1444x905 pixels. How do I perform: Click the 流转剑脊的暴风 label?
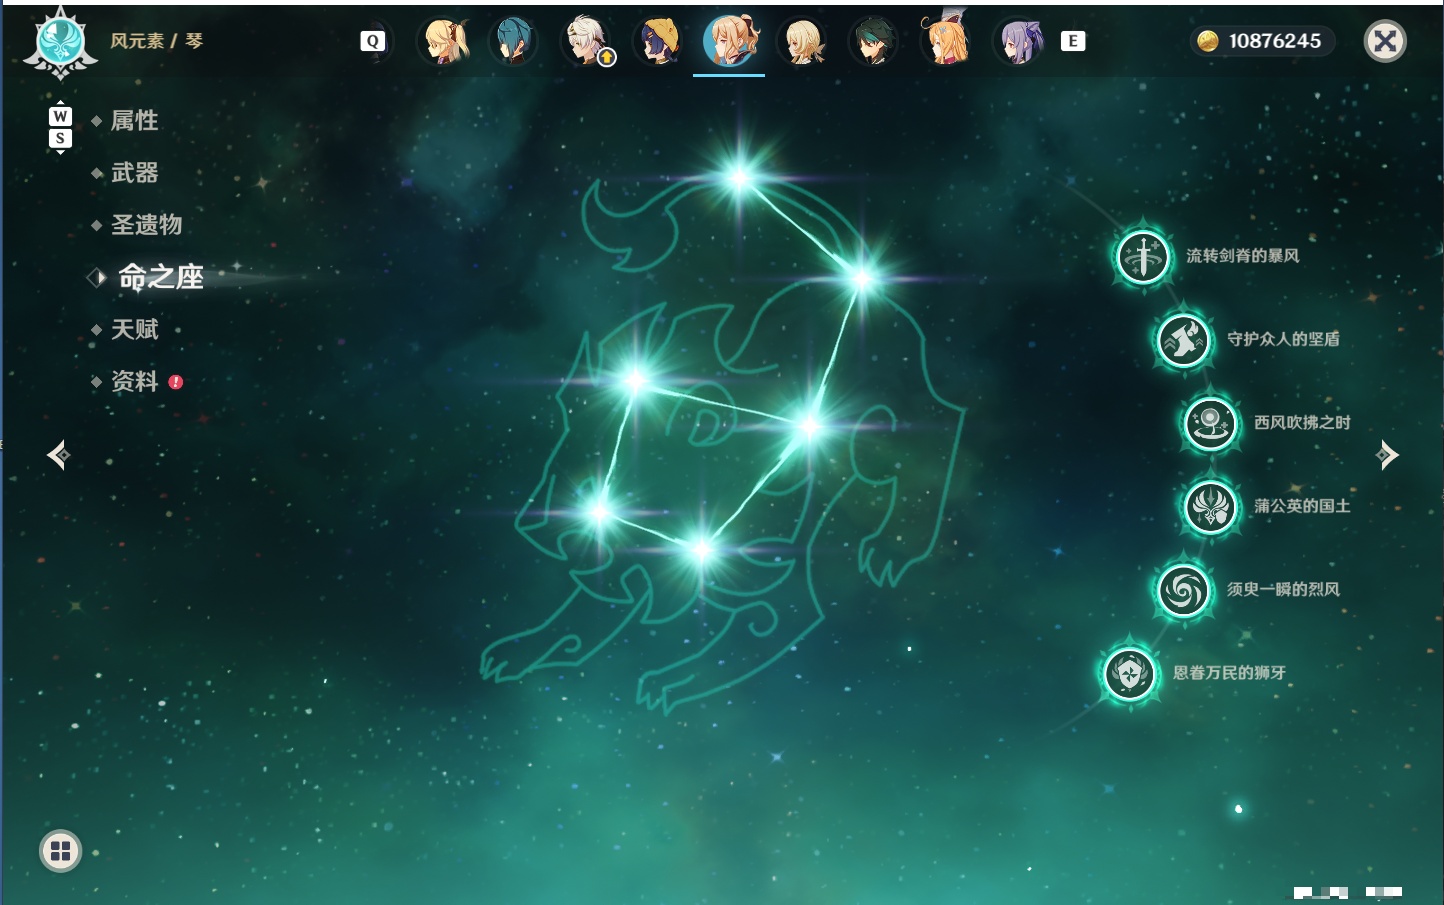point(1243,256)
